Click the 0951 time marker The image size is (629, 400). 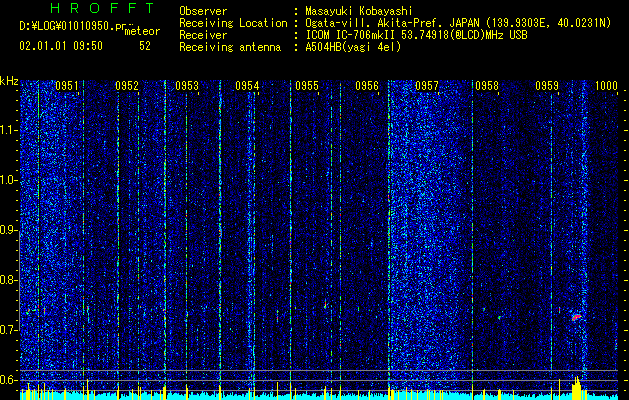click(x=67, y=86)
